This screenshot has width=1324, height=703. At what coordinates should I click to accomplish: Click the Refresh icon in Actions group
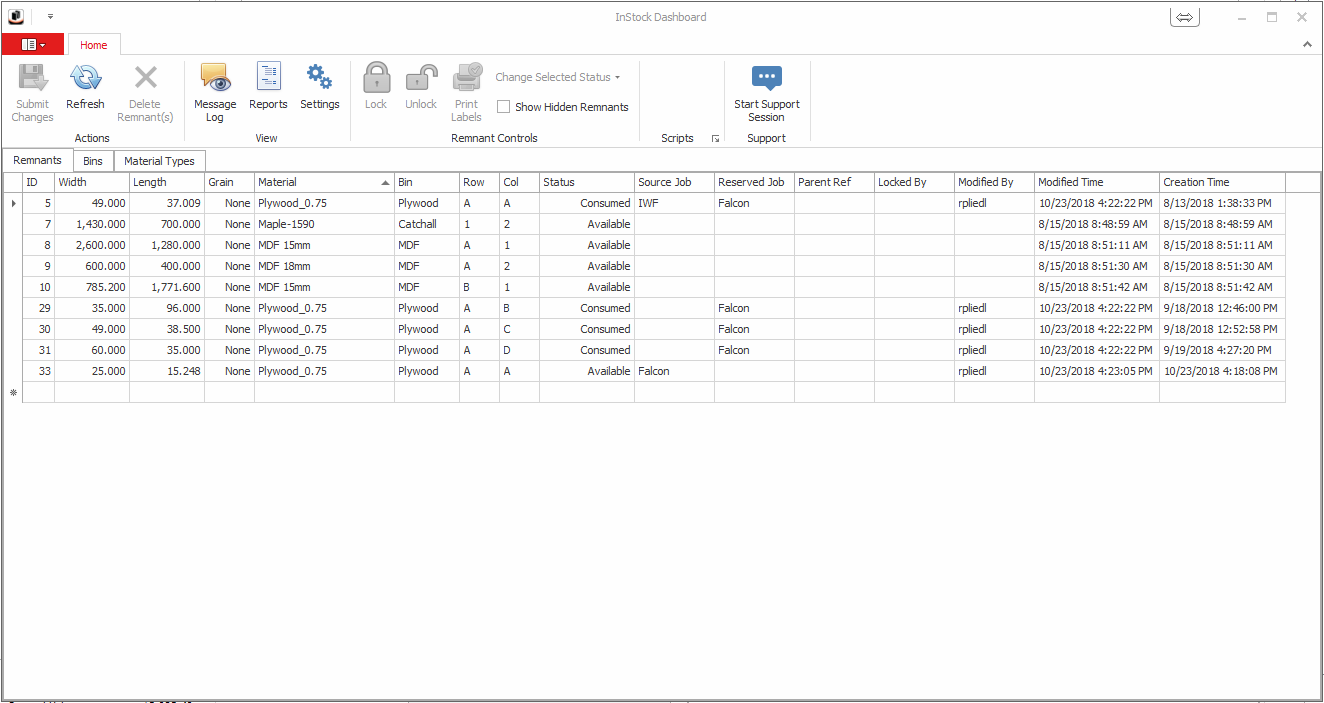85,79
